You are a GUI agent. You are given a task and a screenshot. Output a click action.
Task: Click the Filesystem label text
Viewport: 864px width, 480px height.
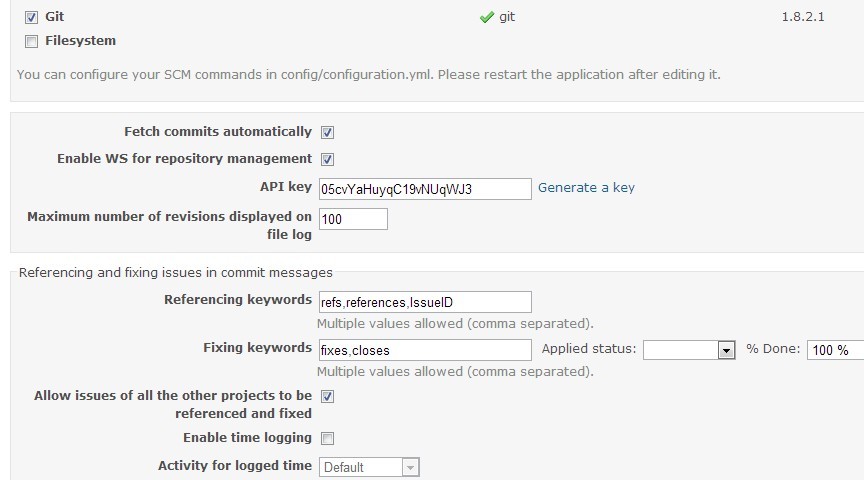(x=80, y=41)
